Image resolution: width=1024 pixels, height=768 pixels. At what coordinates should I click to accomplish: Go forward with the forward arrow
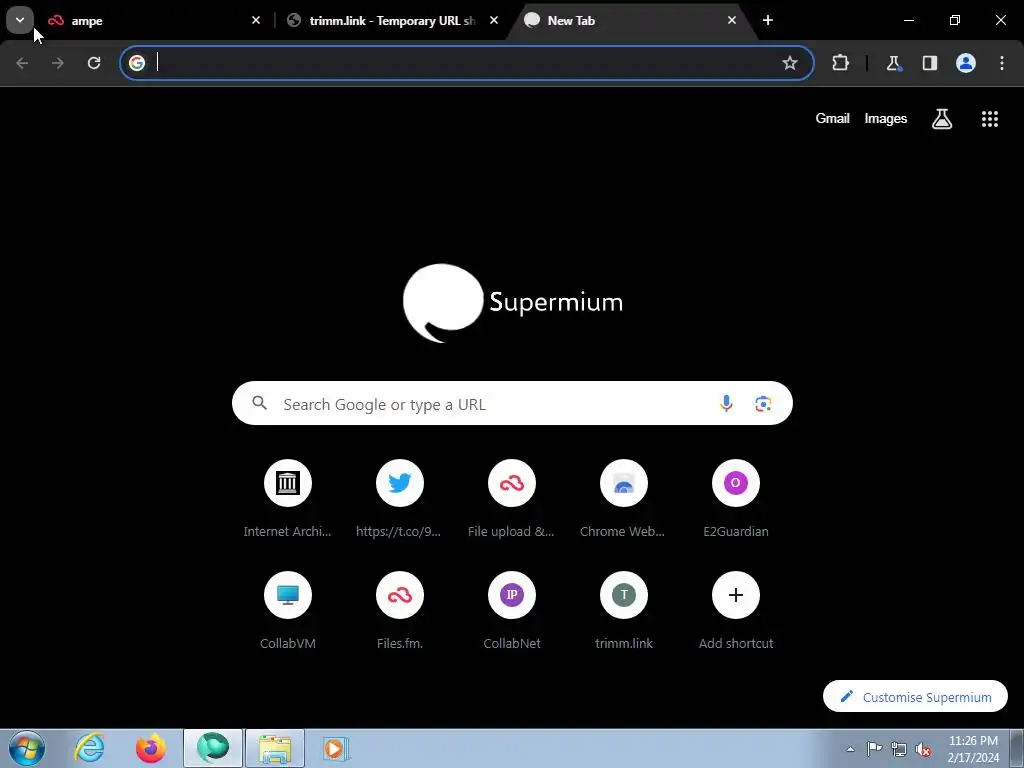[58, 63]
